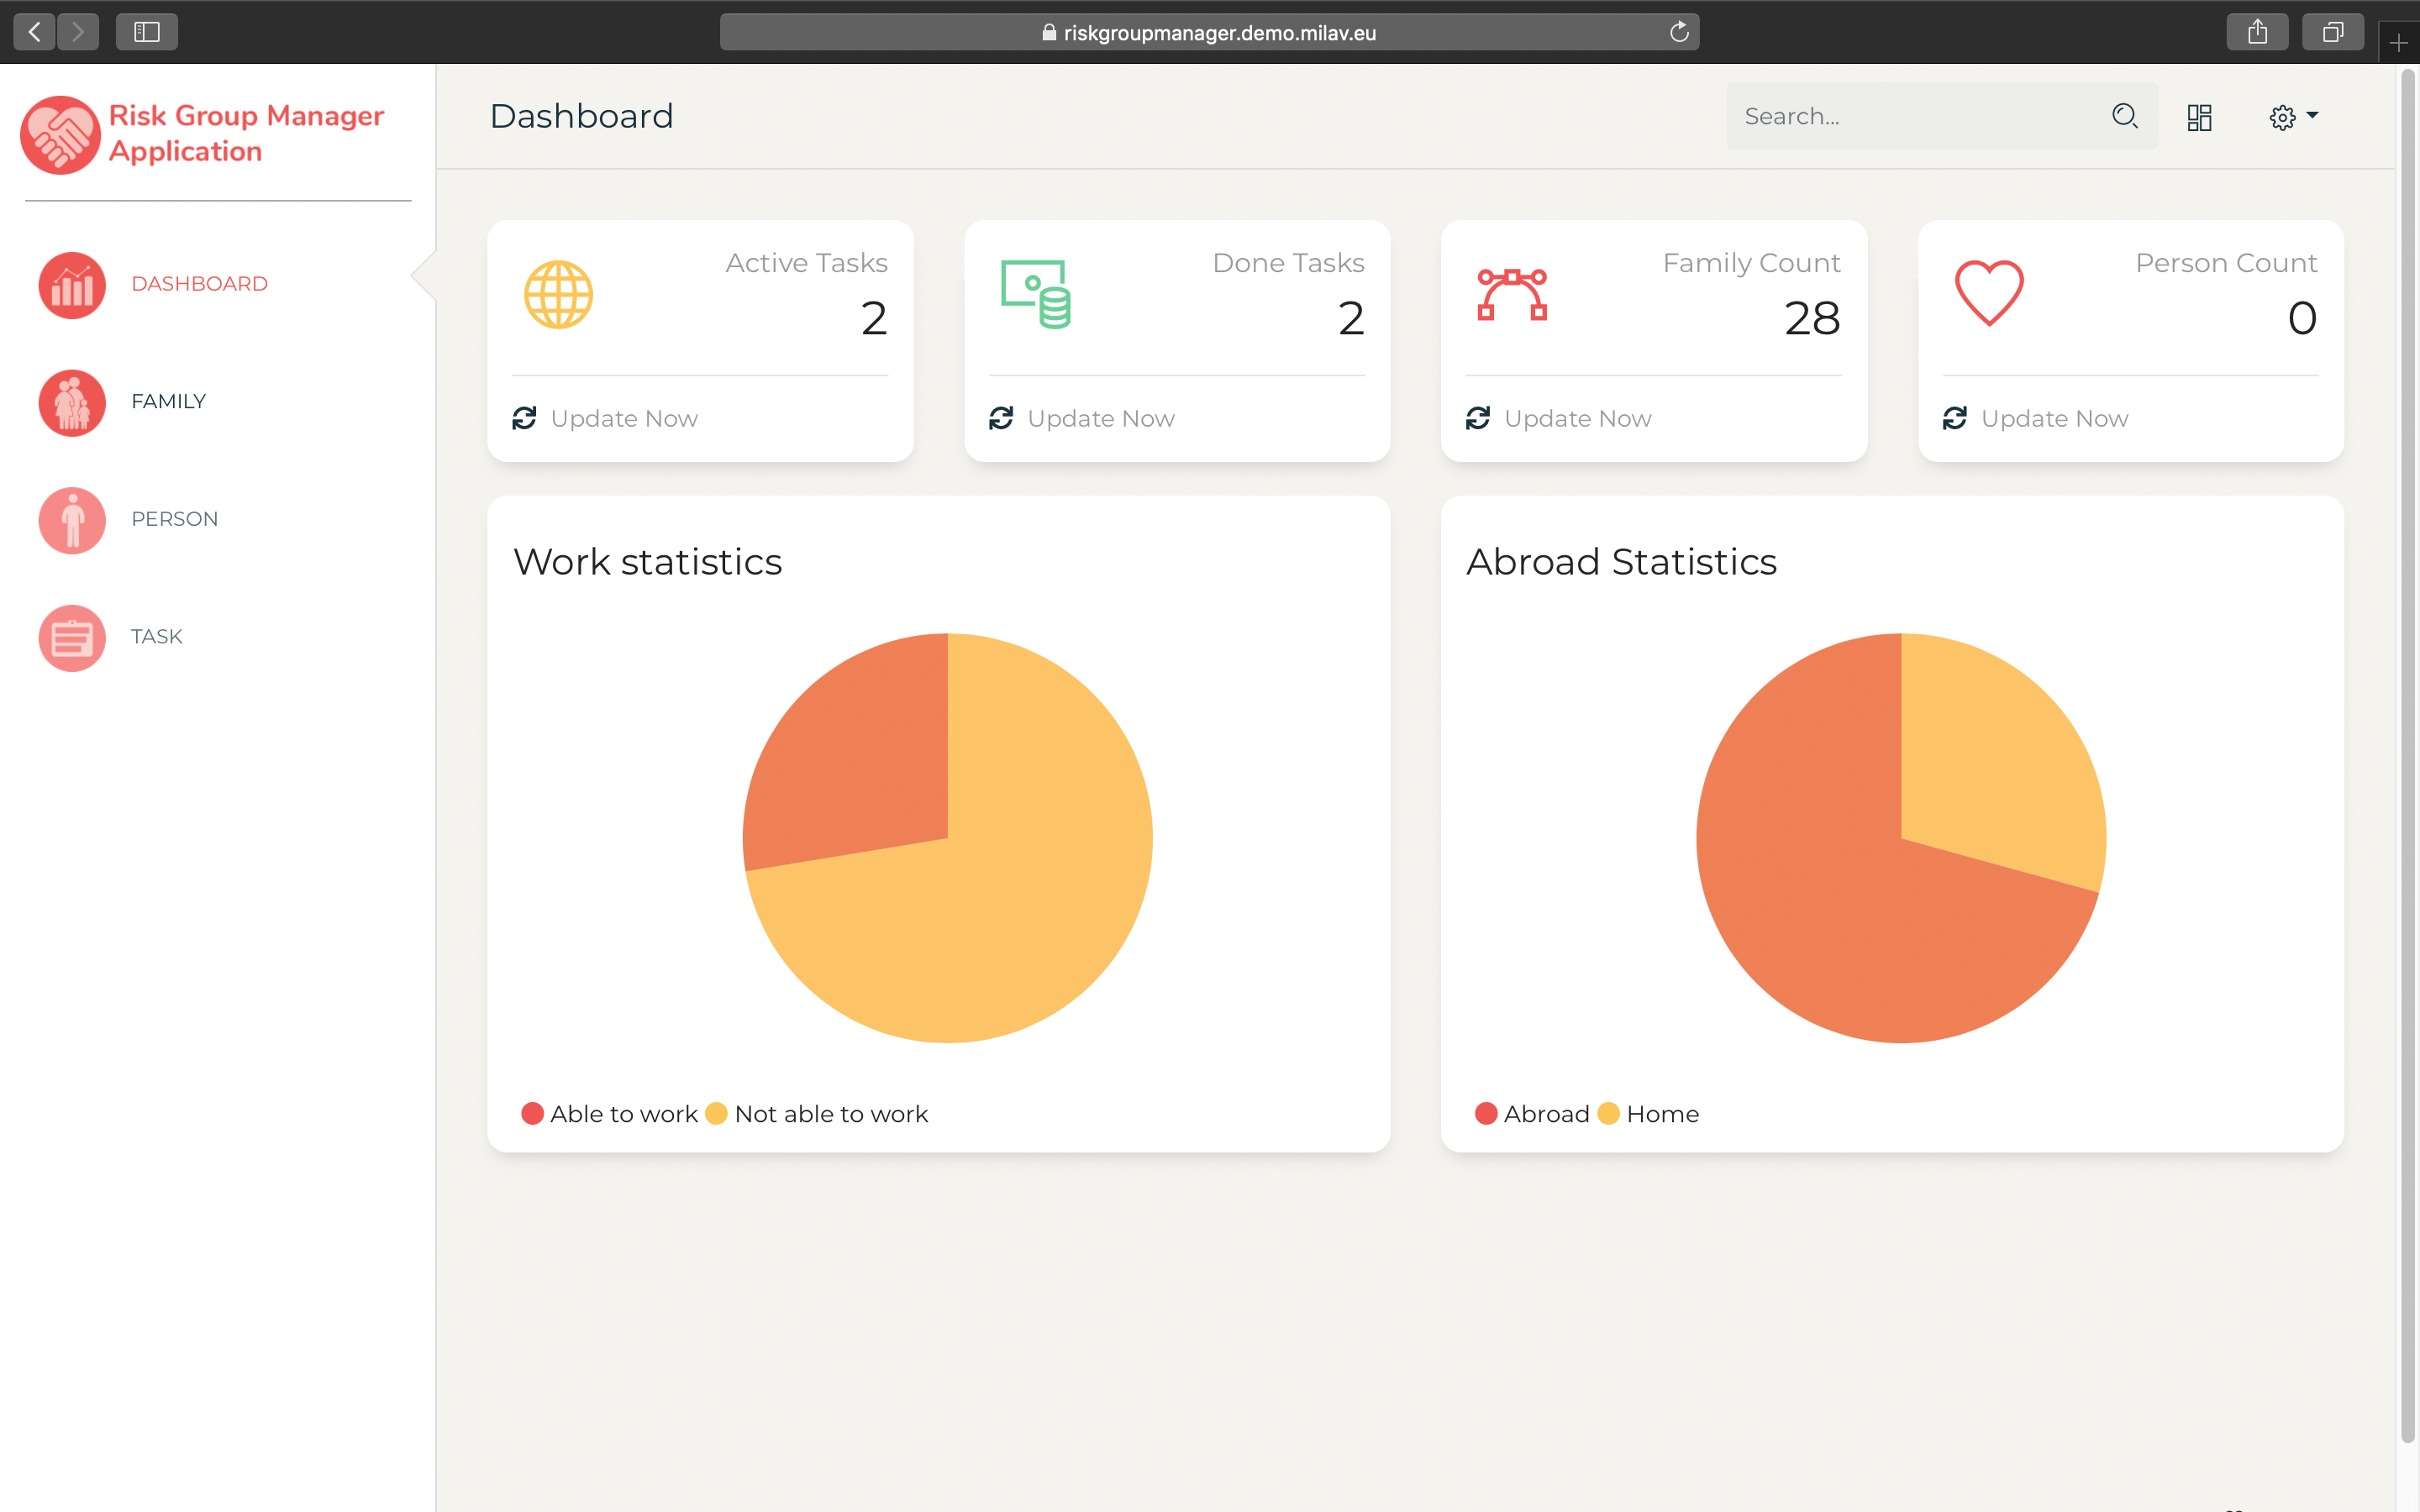Open the Task clipboard sidebar icon
Image resolution: width=2420 pixels, height=1512 pixels.
coord(72,638)
